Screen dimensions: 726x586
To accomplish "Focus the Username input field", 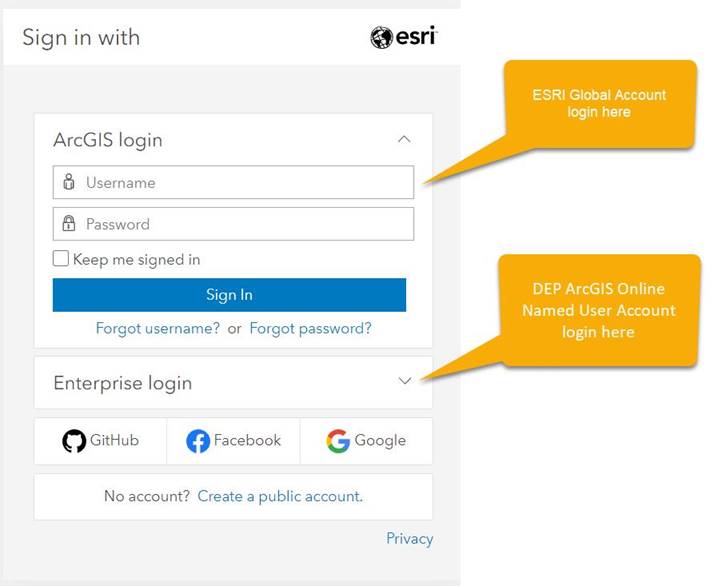I will coord(233,182).
